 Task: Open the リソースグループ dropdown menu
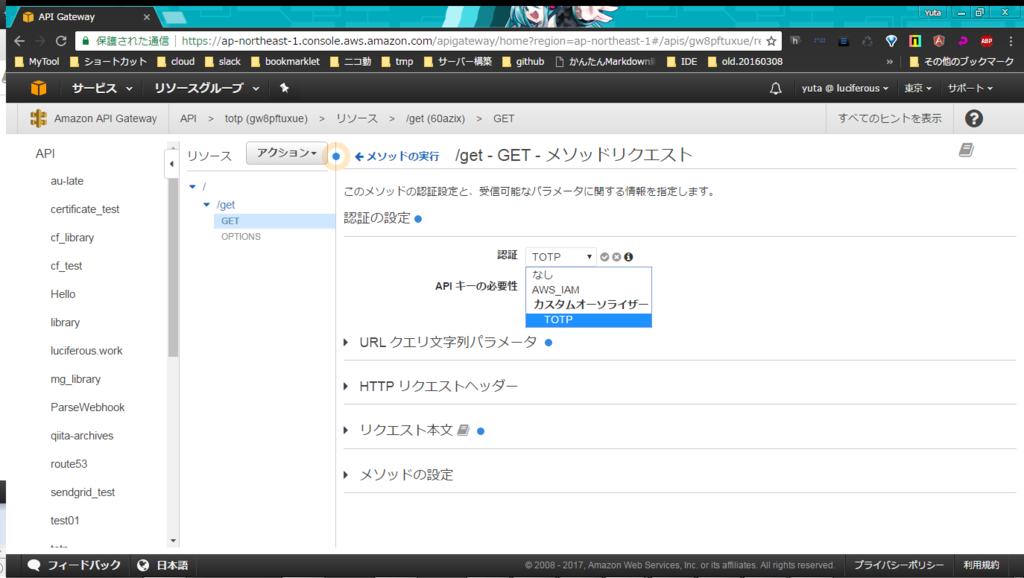pyautogui.click(x=206, y=88)
